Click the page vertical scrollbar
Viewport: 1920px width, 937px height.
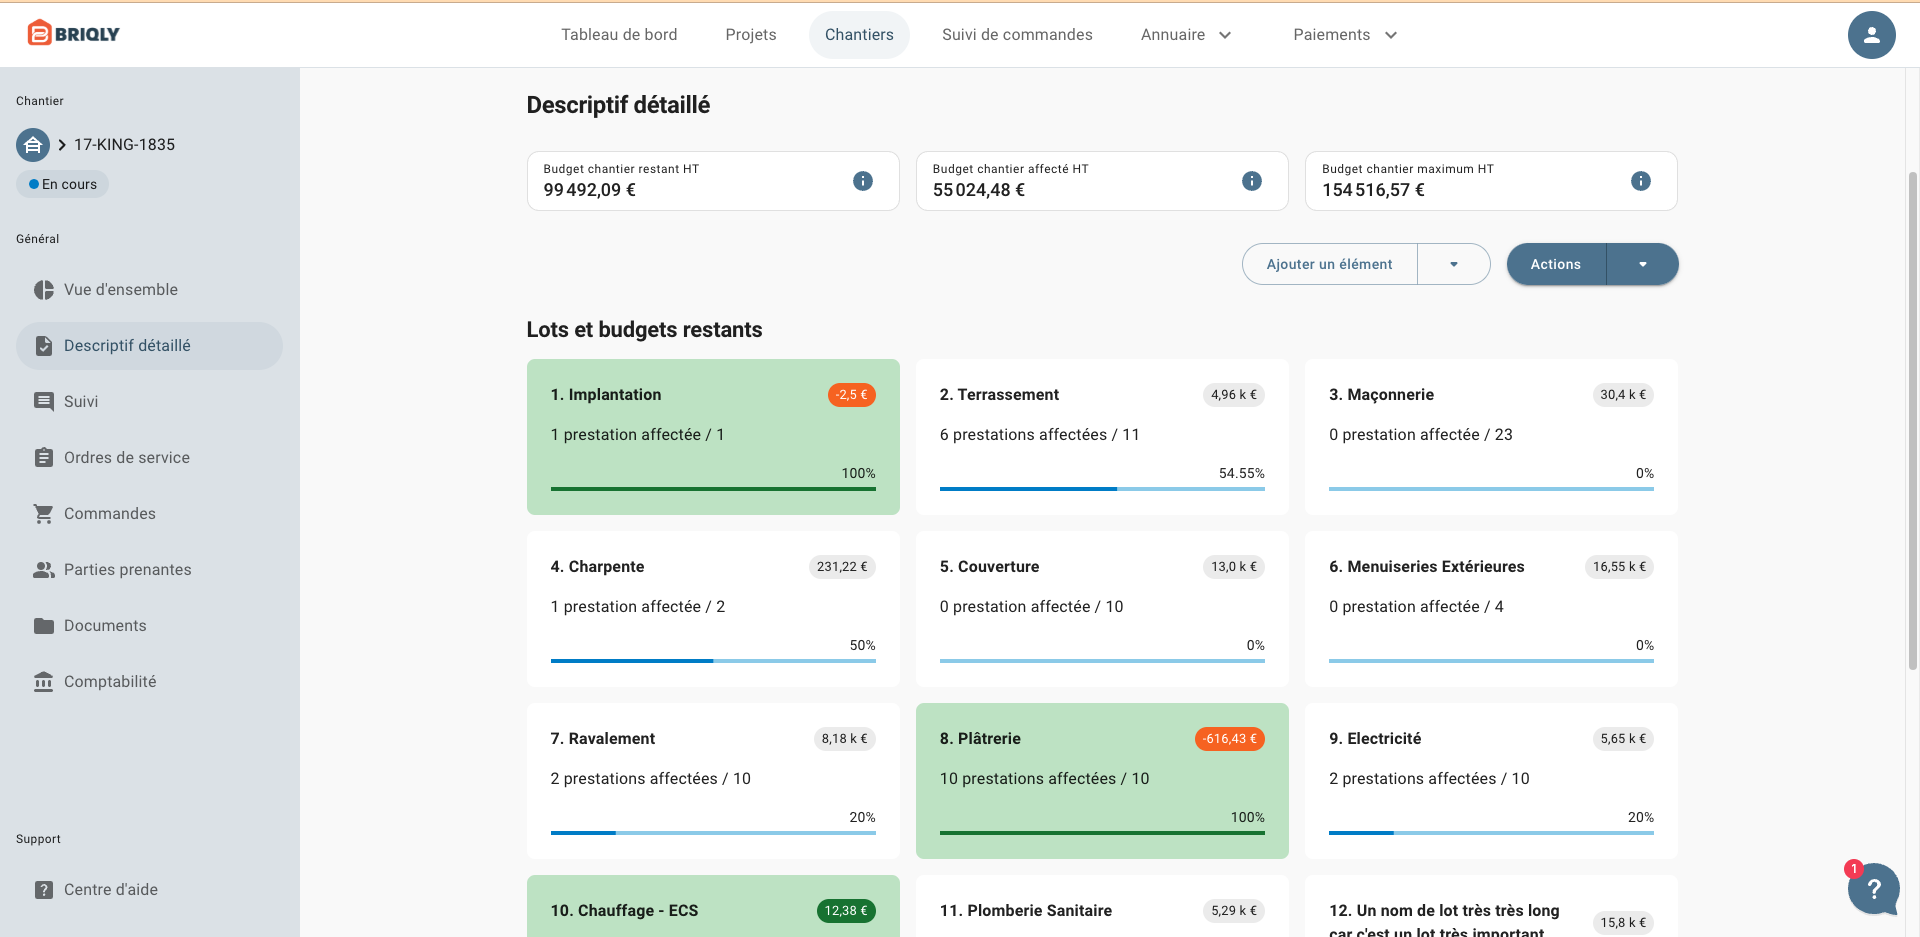tap(1913, 420)
